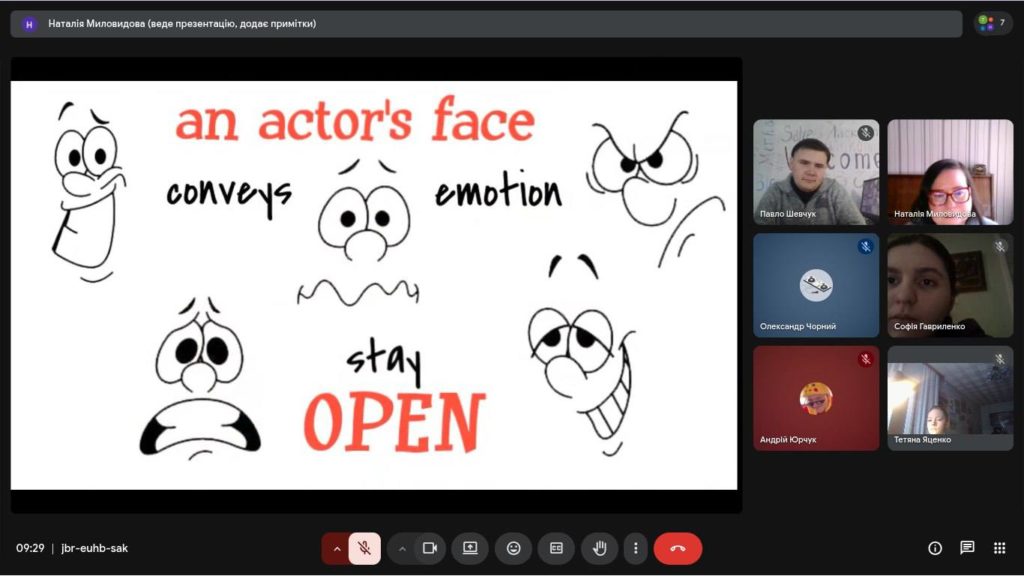The image size is (1024, 576).
Task: Raise your hand in the meeting
Action: (600, 548)
